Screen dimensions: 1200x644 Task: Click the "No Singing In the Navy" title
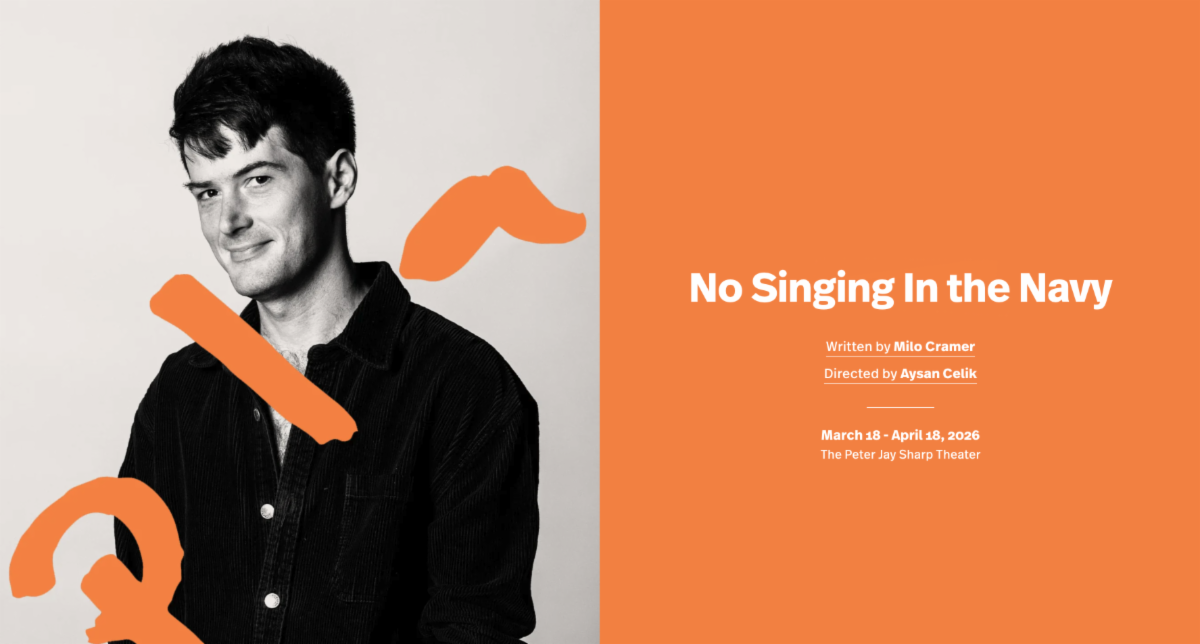coord(900,289)
